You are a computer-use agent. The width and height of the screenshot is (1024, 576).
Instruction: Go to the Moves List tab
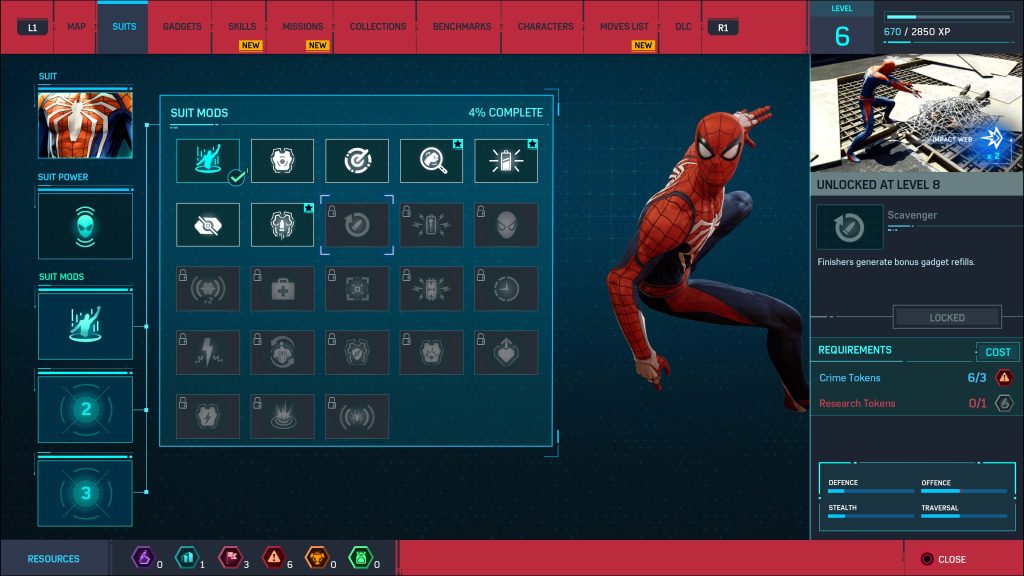tap(624, 27)
